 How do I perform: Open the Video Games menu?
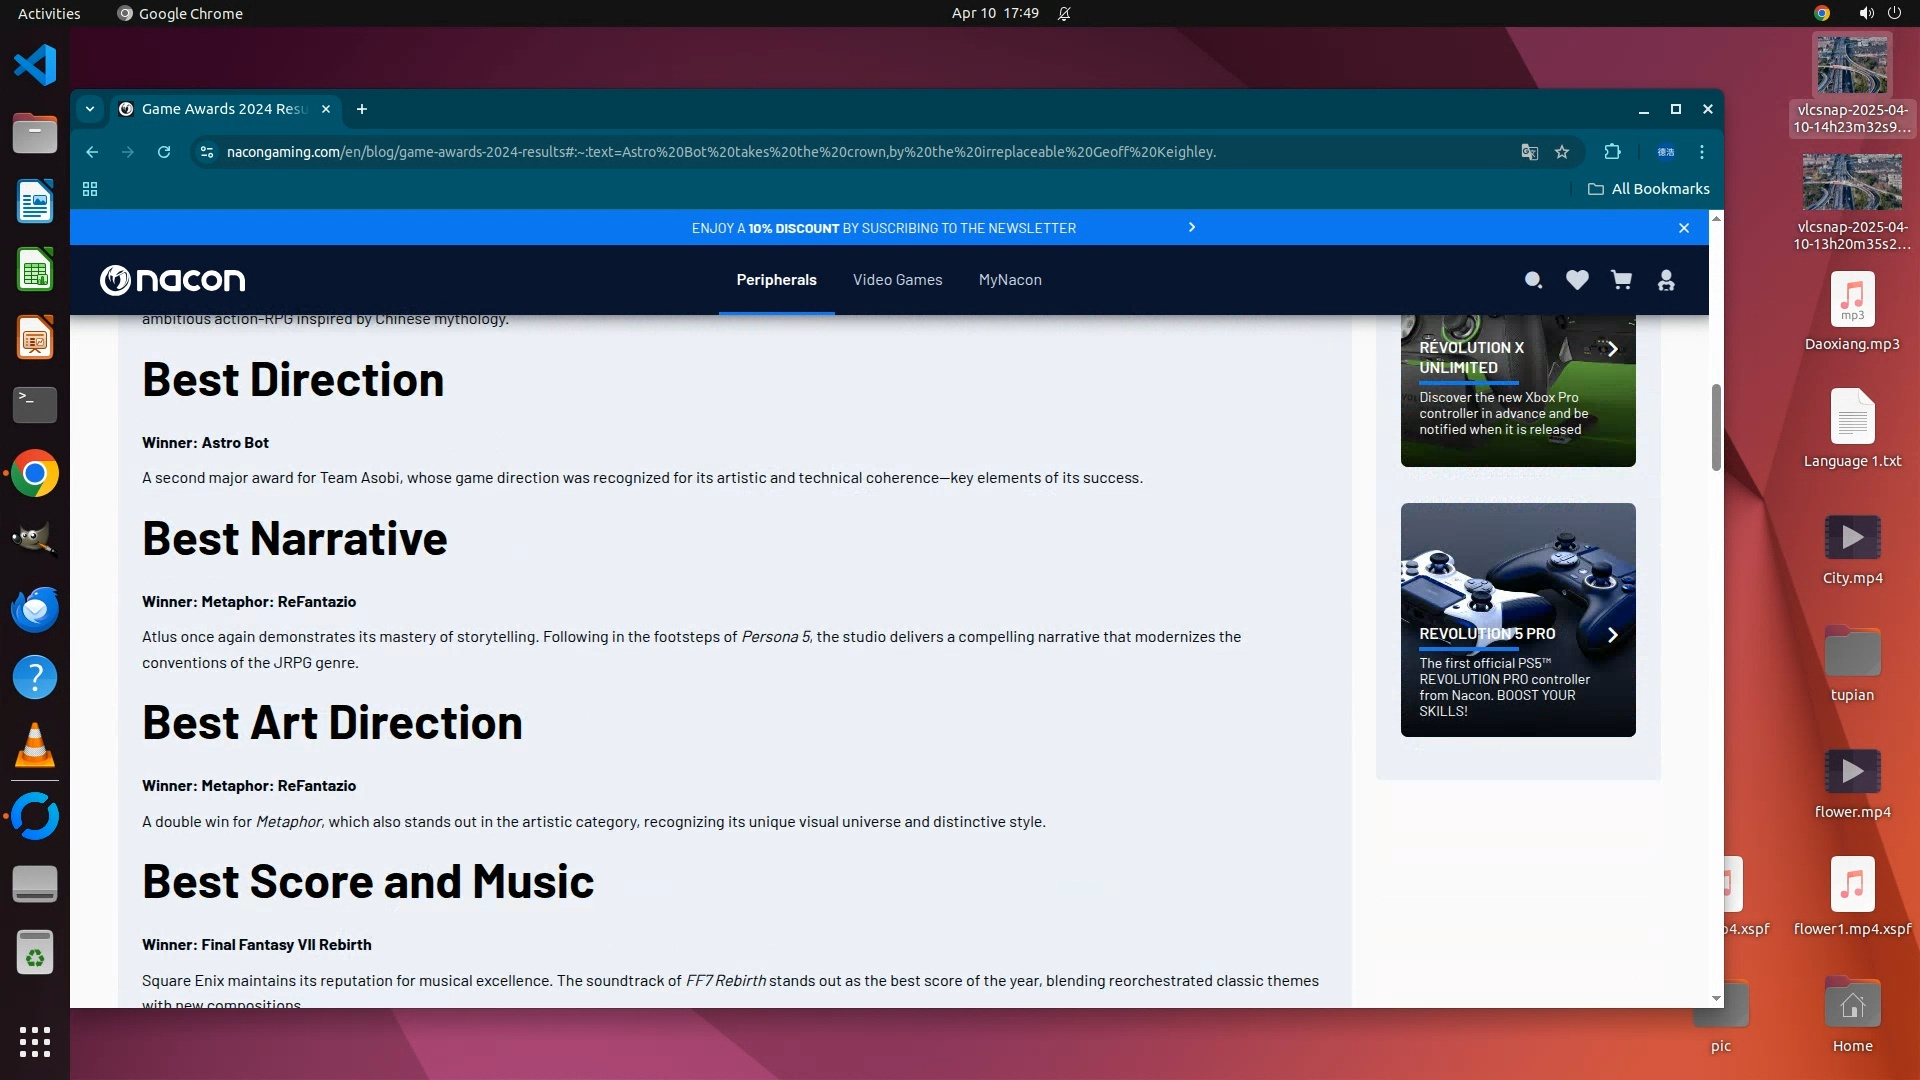897,280
